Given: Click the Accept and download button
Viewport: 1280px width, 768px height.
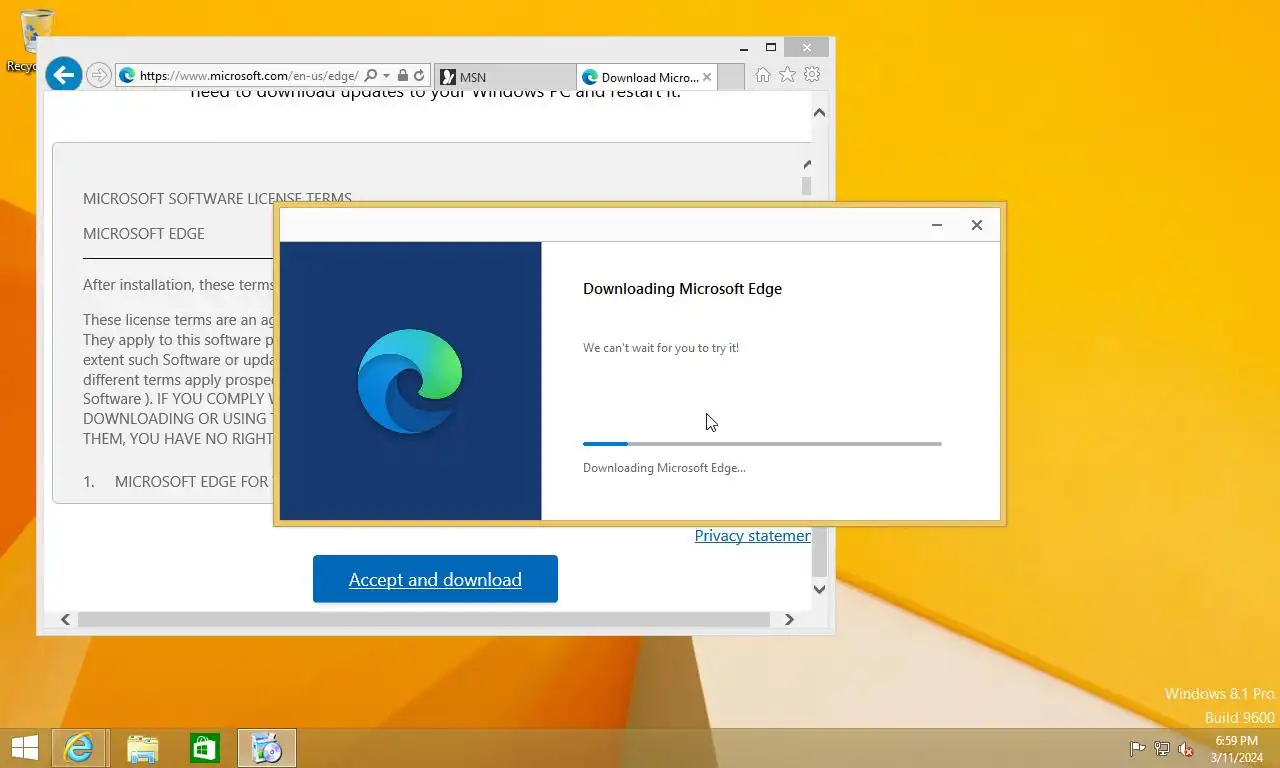Looking at the screenshot, I should coord(435,579).
